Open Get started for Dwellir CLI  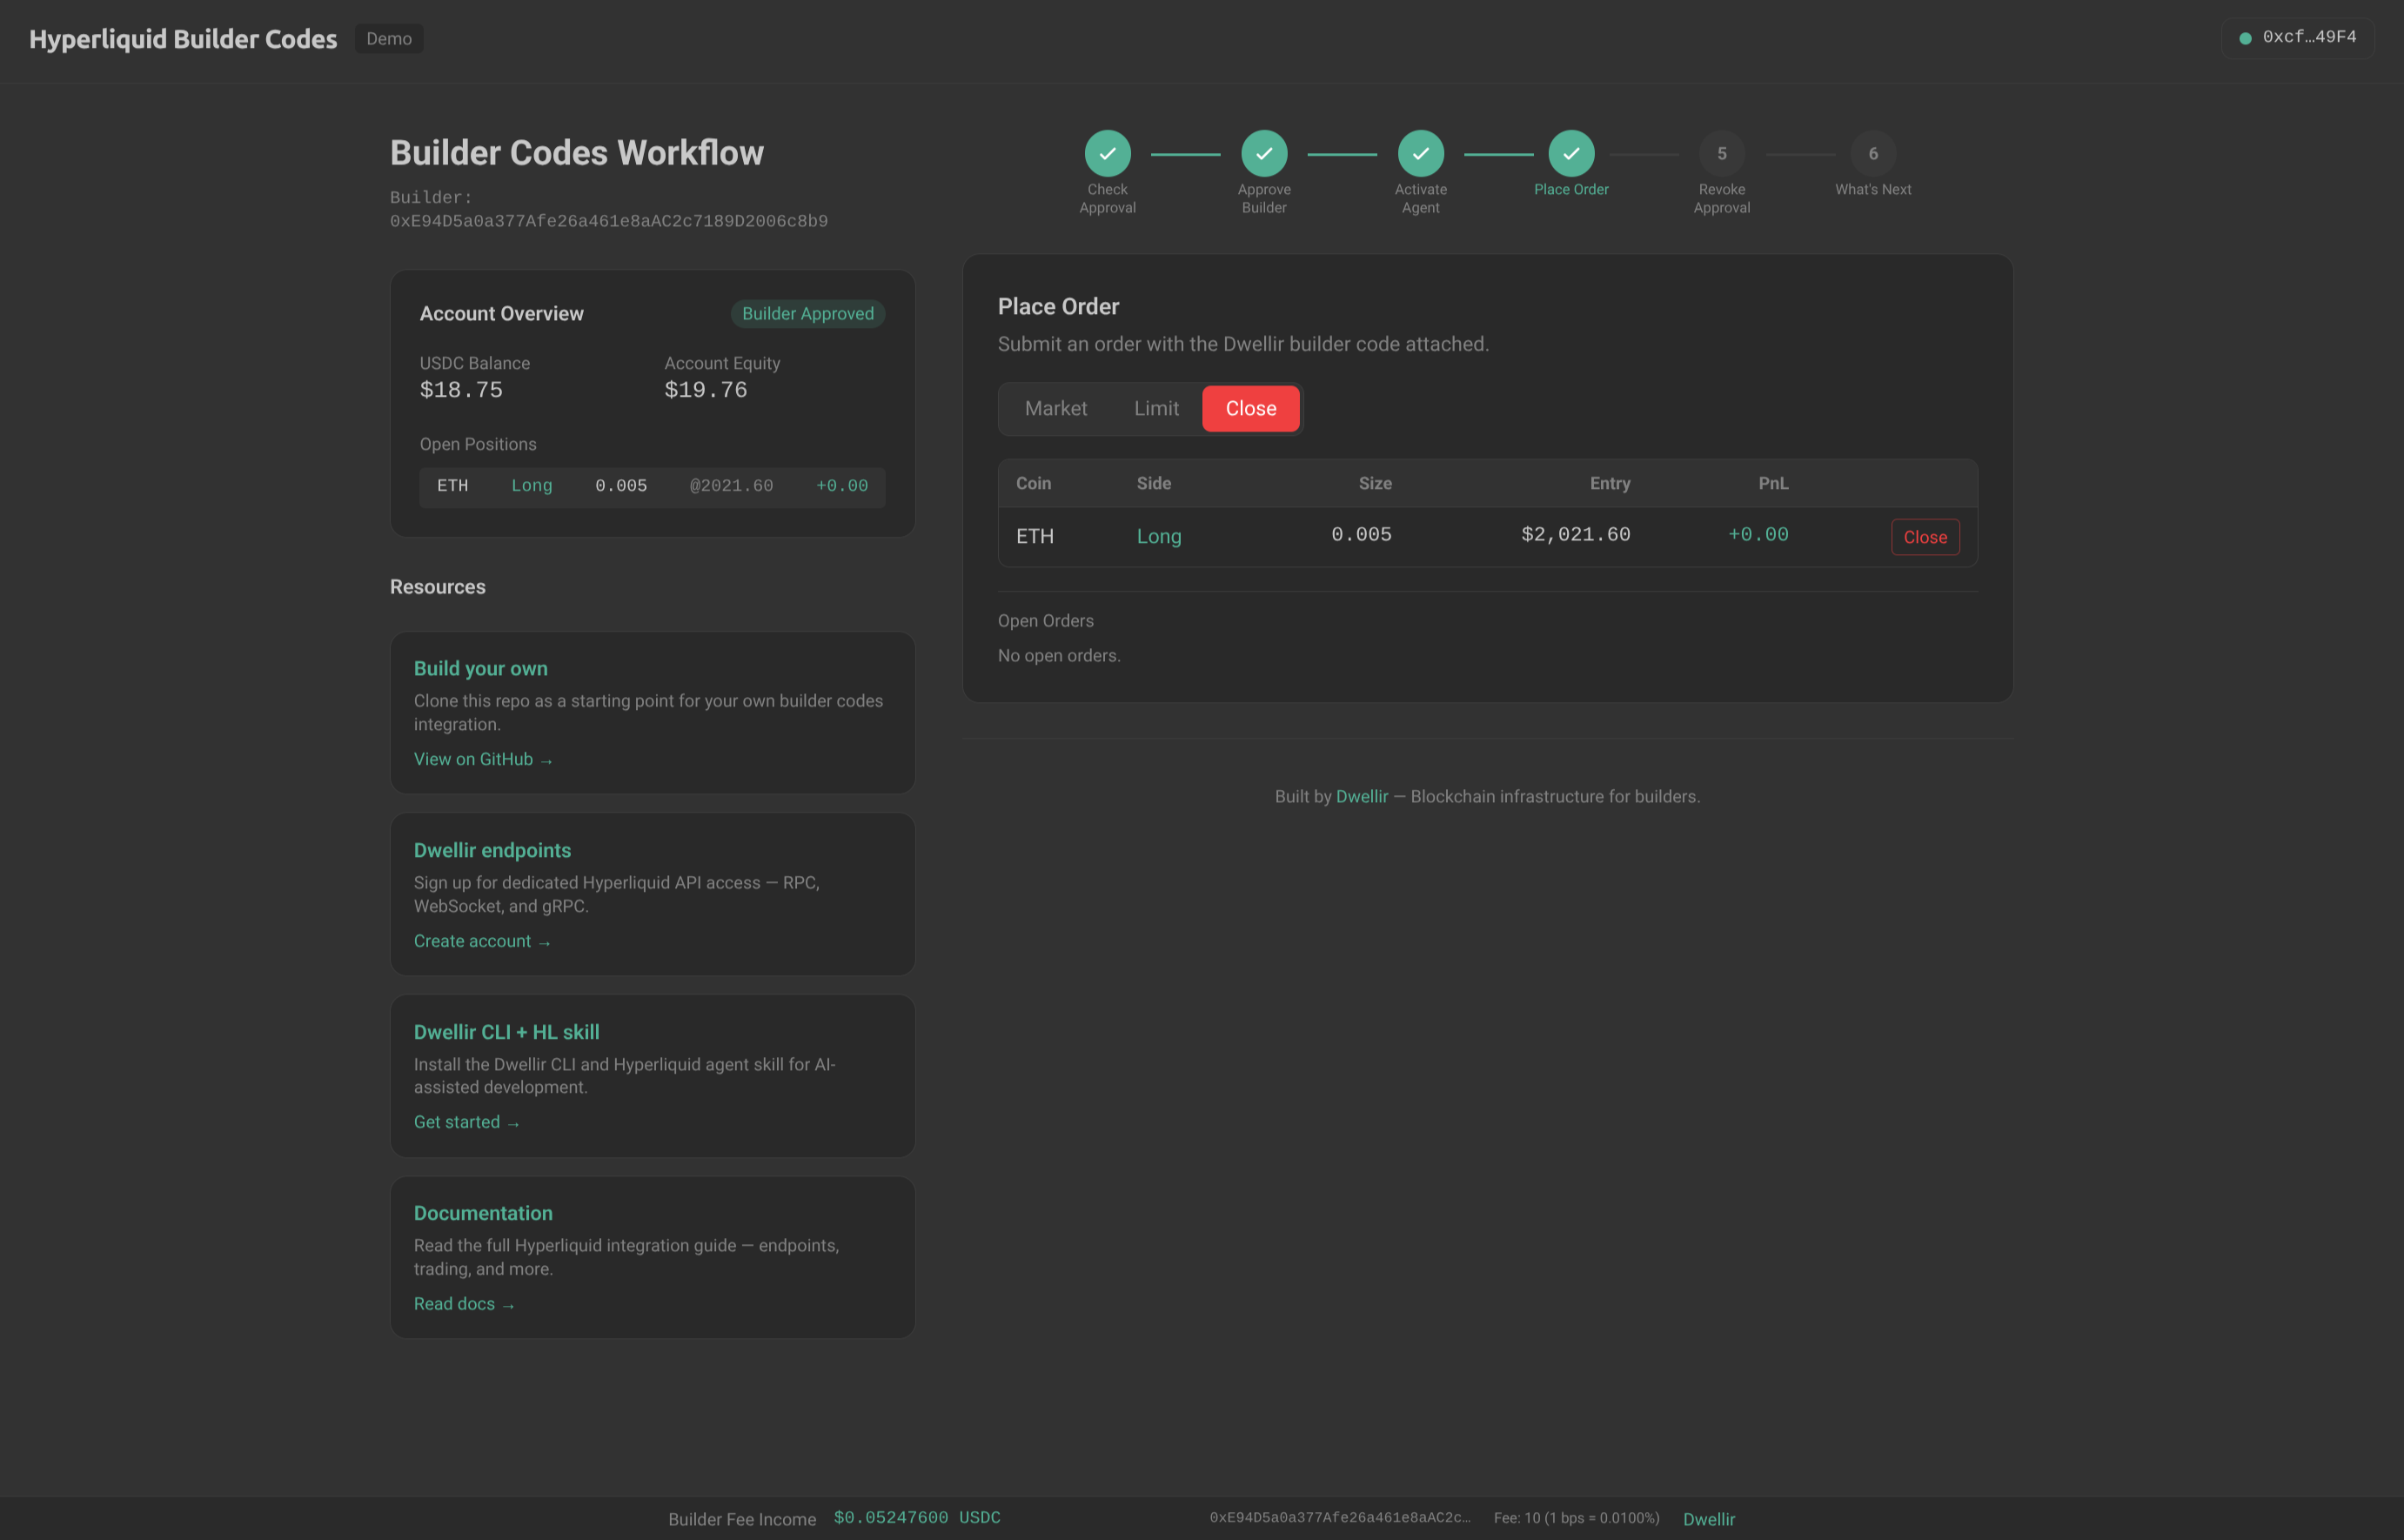[466, 1121]
